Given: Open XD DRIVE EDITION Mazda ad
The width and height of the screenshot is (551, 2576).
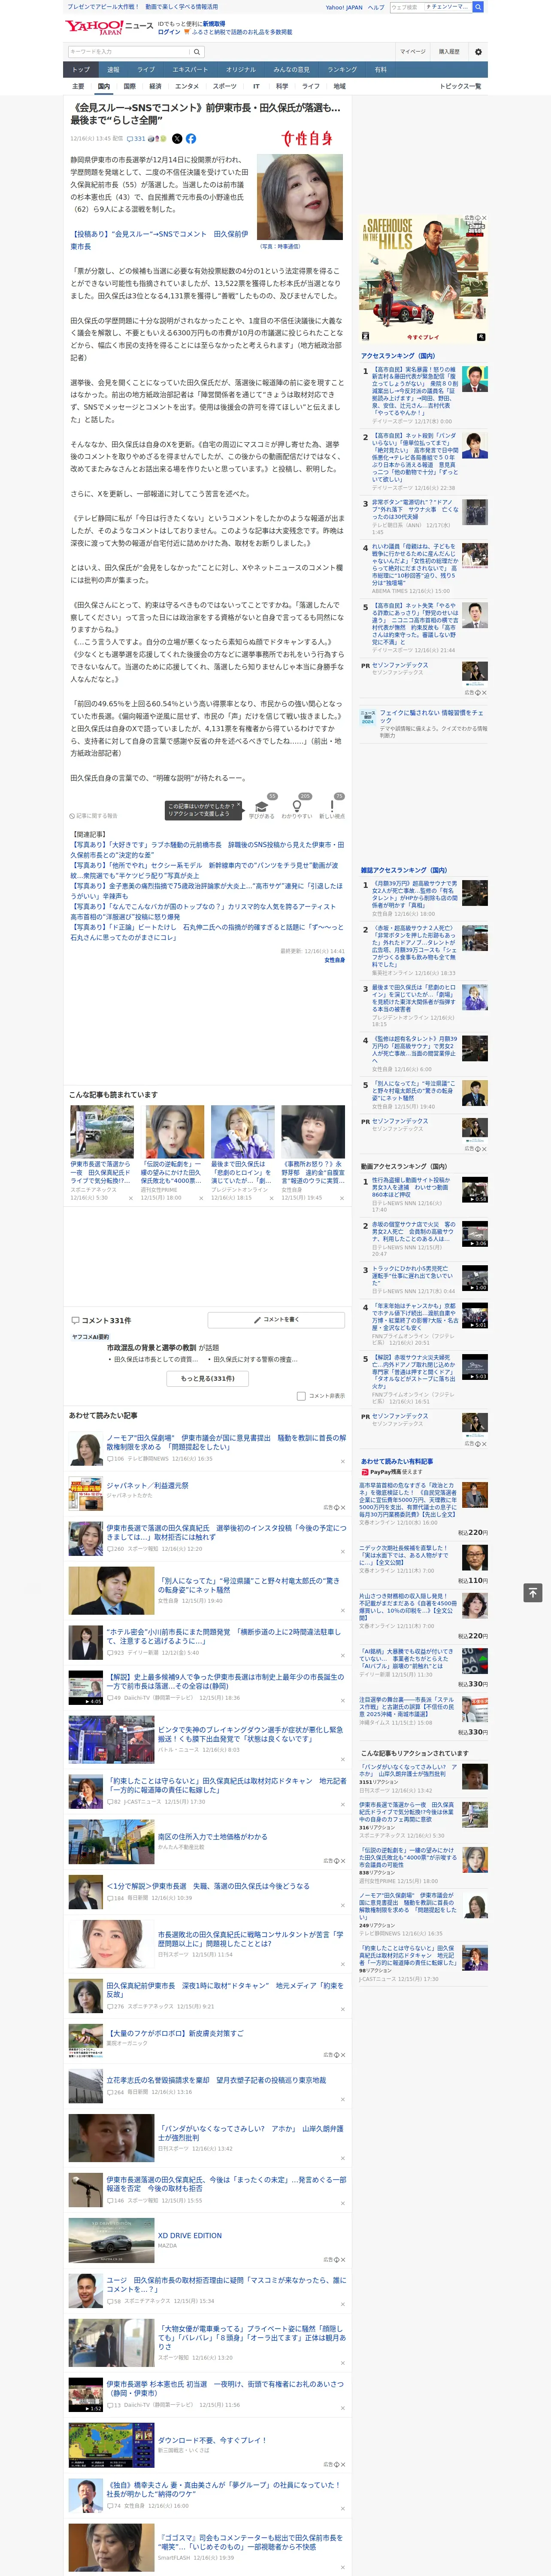Looking at the screenshot, I should point(190,2235).
